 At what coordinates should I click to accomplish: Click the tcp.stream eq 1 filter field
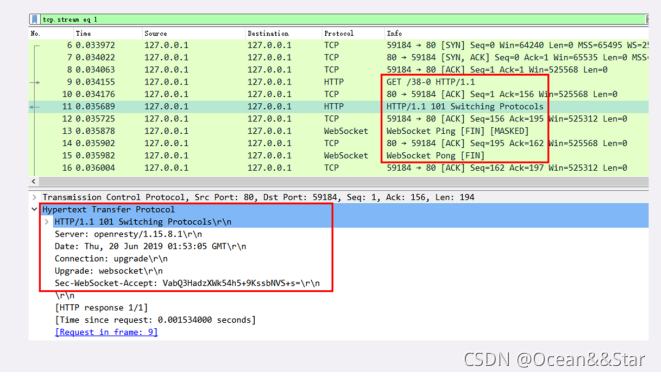pyautogui.click(x=343, y=19)
